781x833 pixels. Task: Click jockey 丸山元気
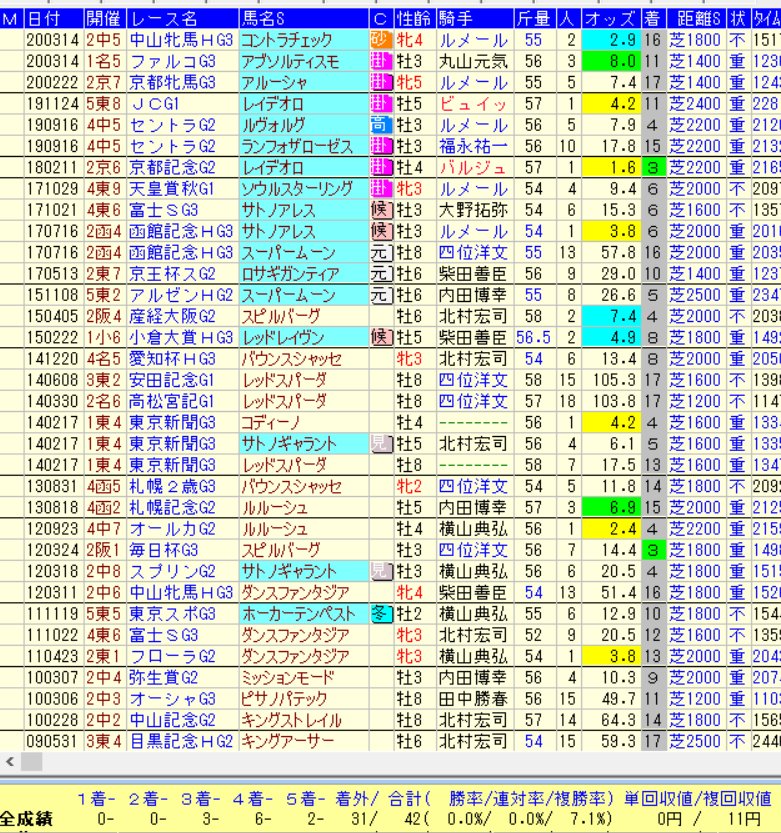(x=473, y=61)
